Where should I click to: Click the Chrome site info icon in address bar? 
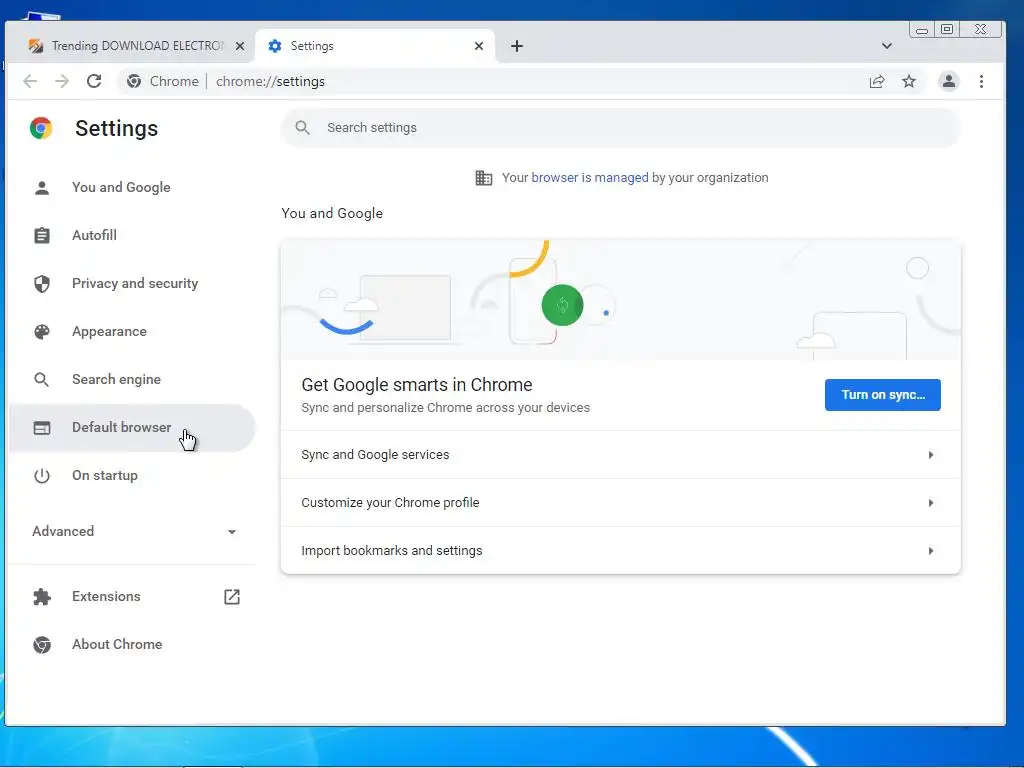[x=134, y=81]
